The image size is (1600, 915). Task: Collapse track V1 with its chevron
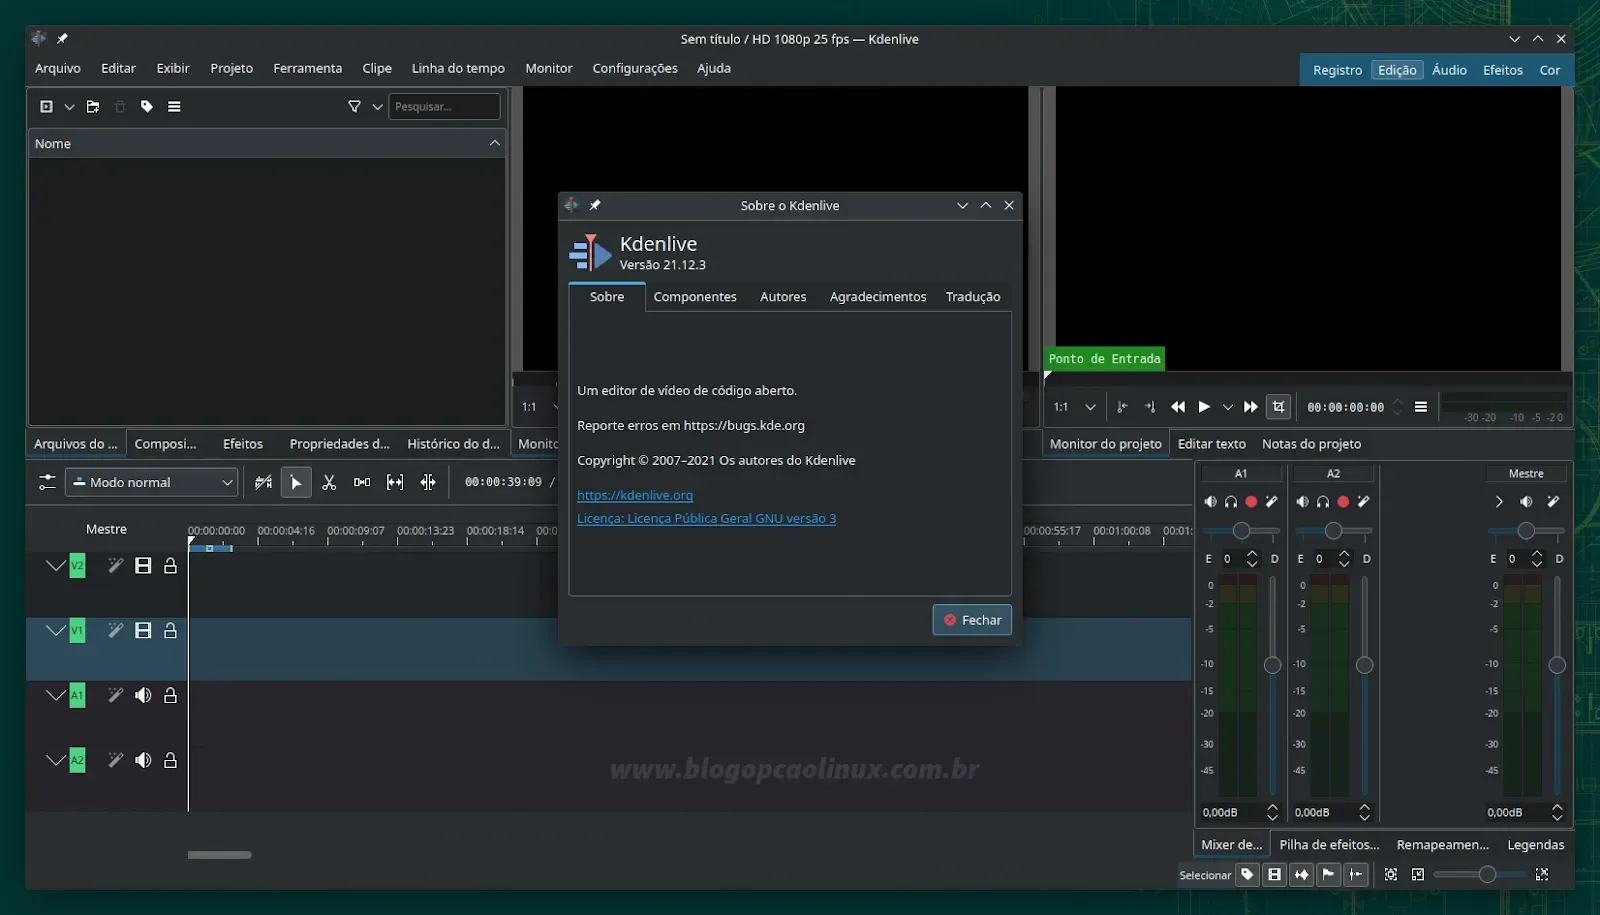tap(55, 631)
